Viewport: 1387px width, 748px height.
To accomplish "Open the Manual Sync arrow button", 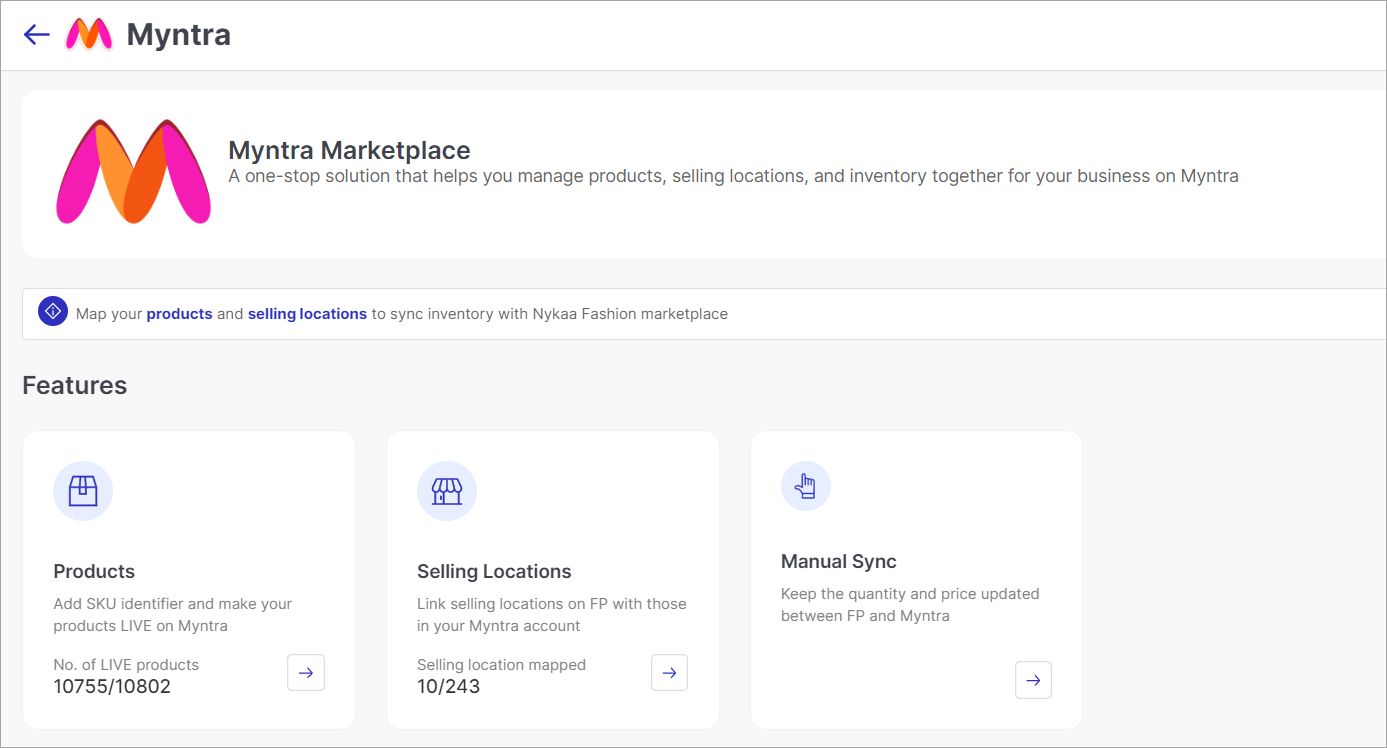I will (1033, 680).
